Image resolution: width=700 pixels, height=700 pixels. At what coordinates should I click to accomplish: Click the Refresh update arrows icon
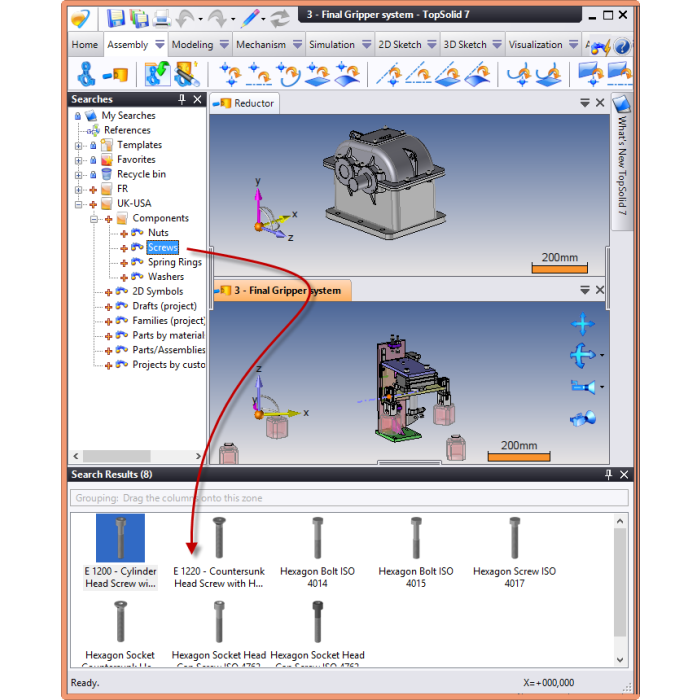coord(280,19)
